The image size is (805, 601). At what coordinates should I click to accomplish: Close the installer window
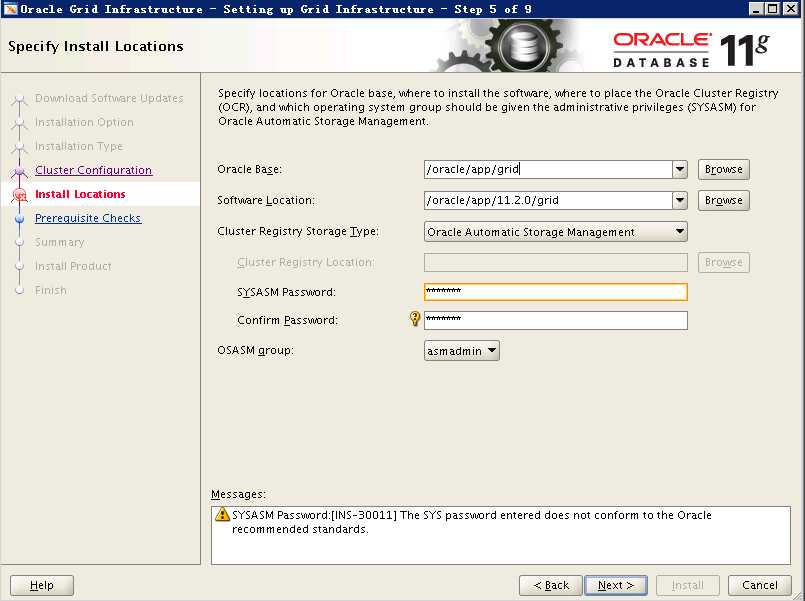(791, 9)
